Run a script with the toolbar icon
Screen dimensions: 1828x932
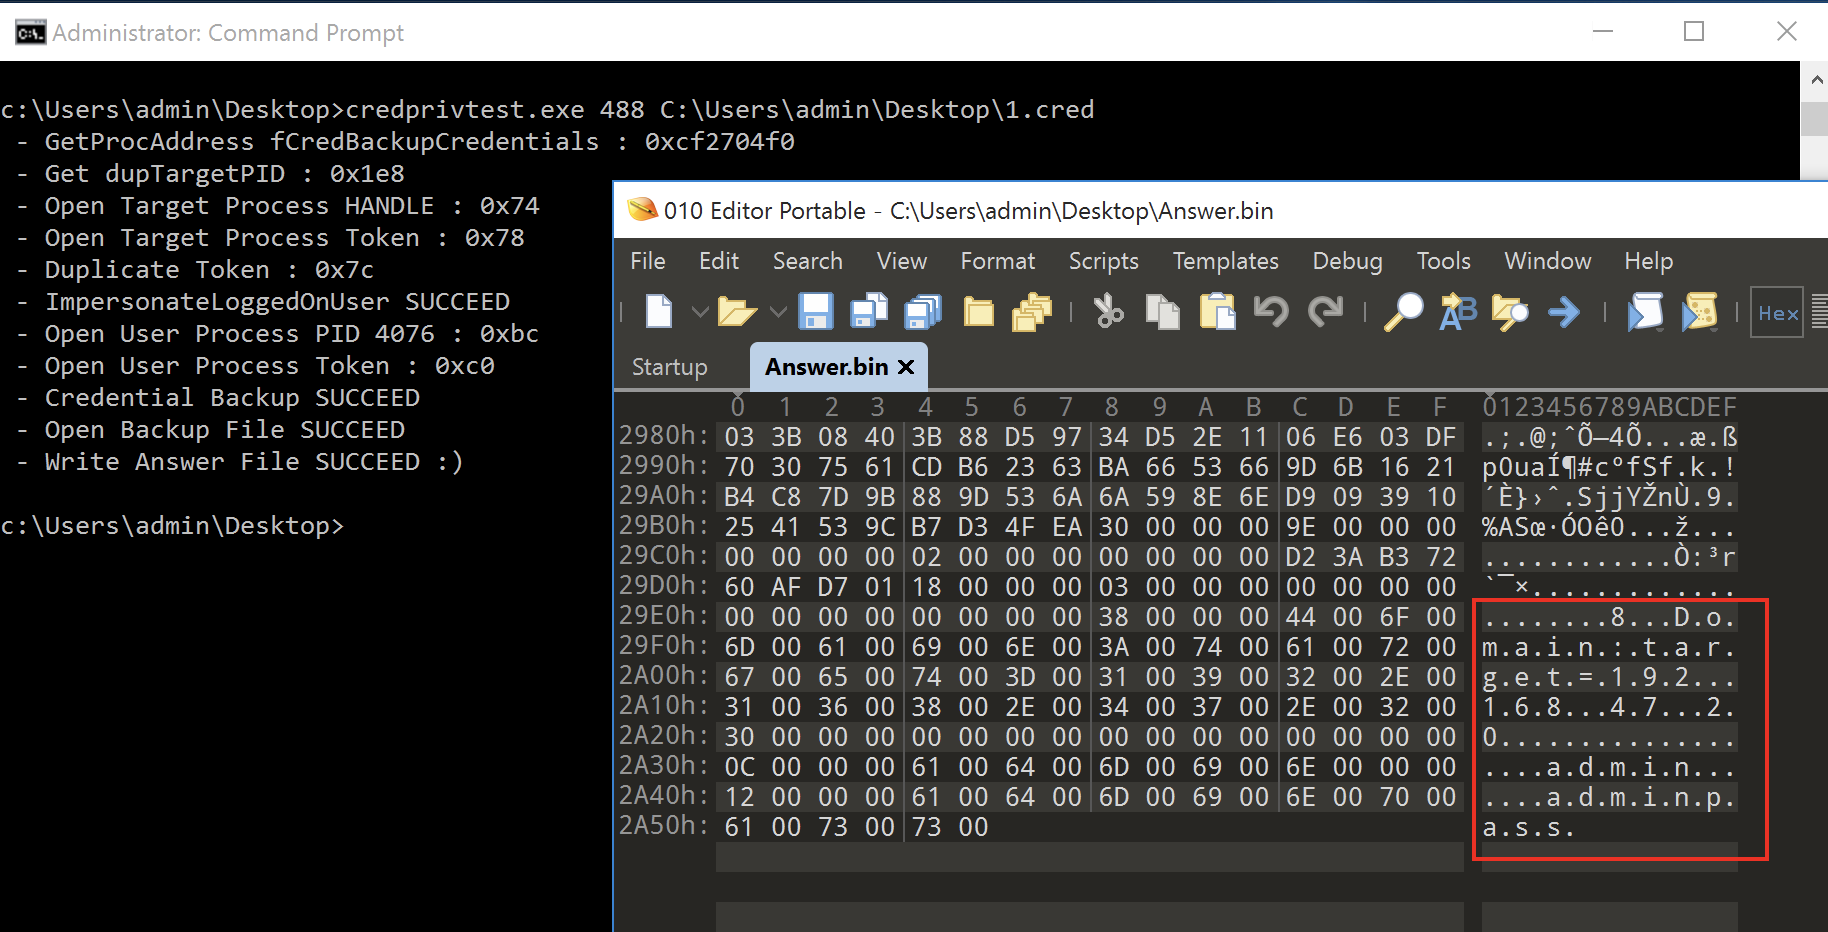pos(1645,312)
